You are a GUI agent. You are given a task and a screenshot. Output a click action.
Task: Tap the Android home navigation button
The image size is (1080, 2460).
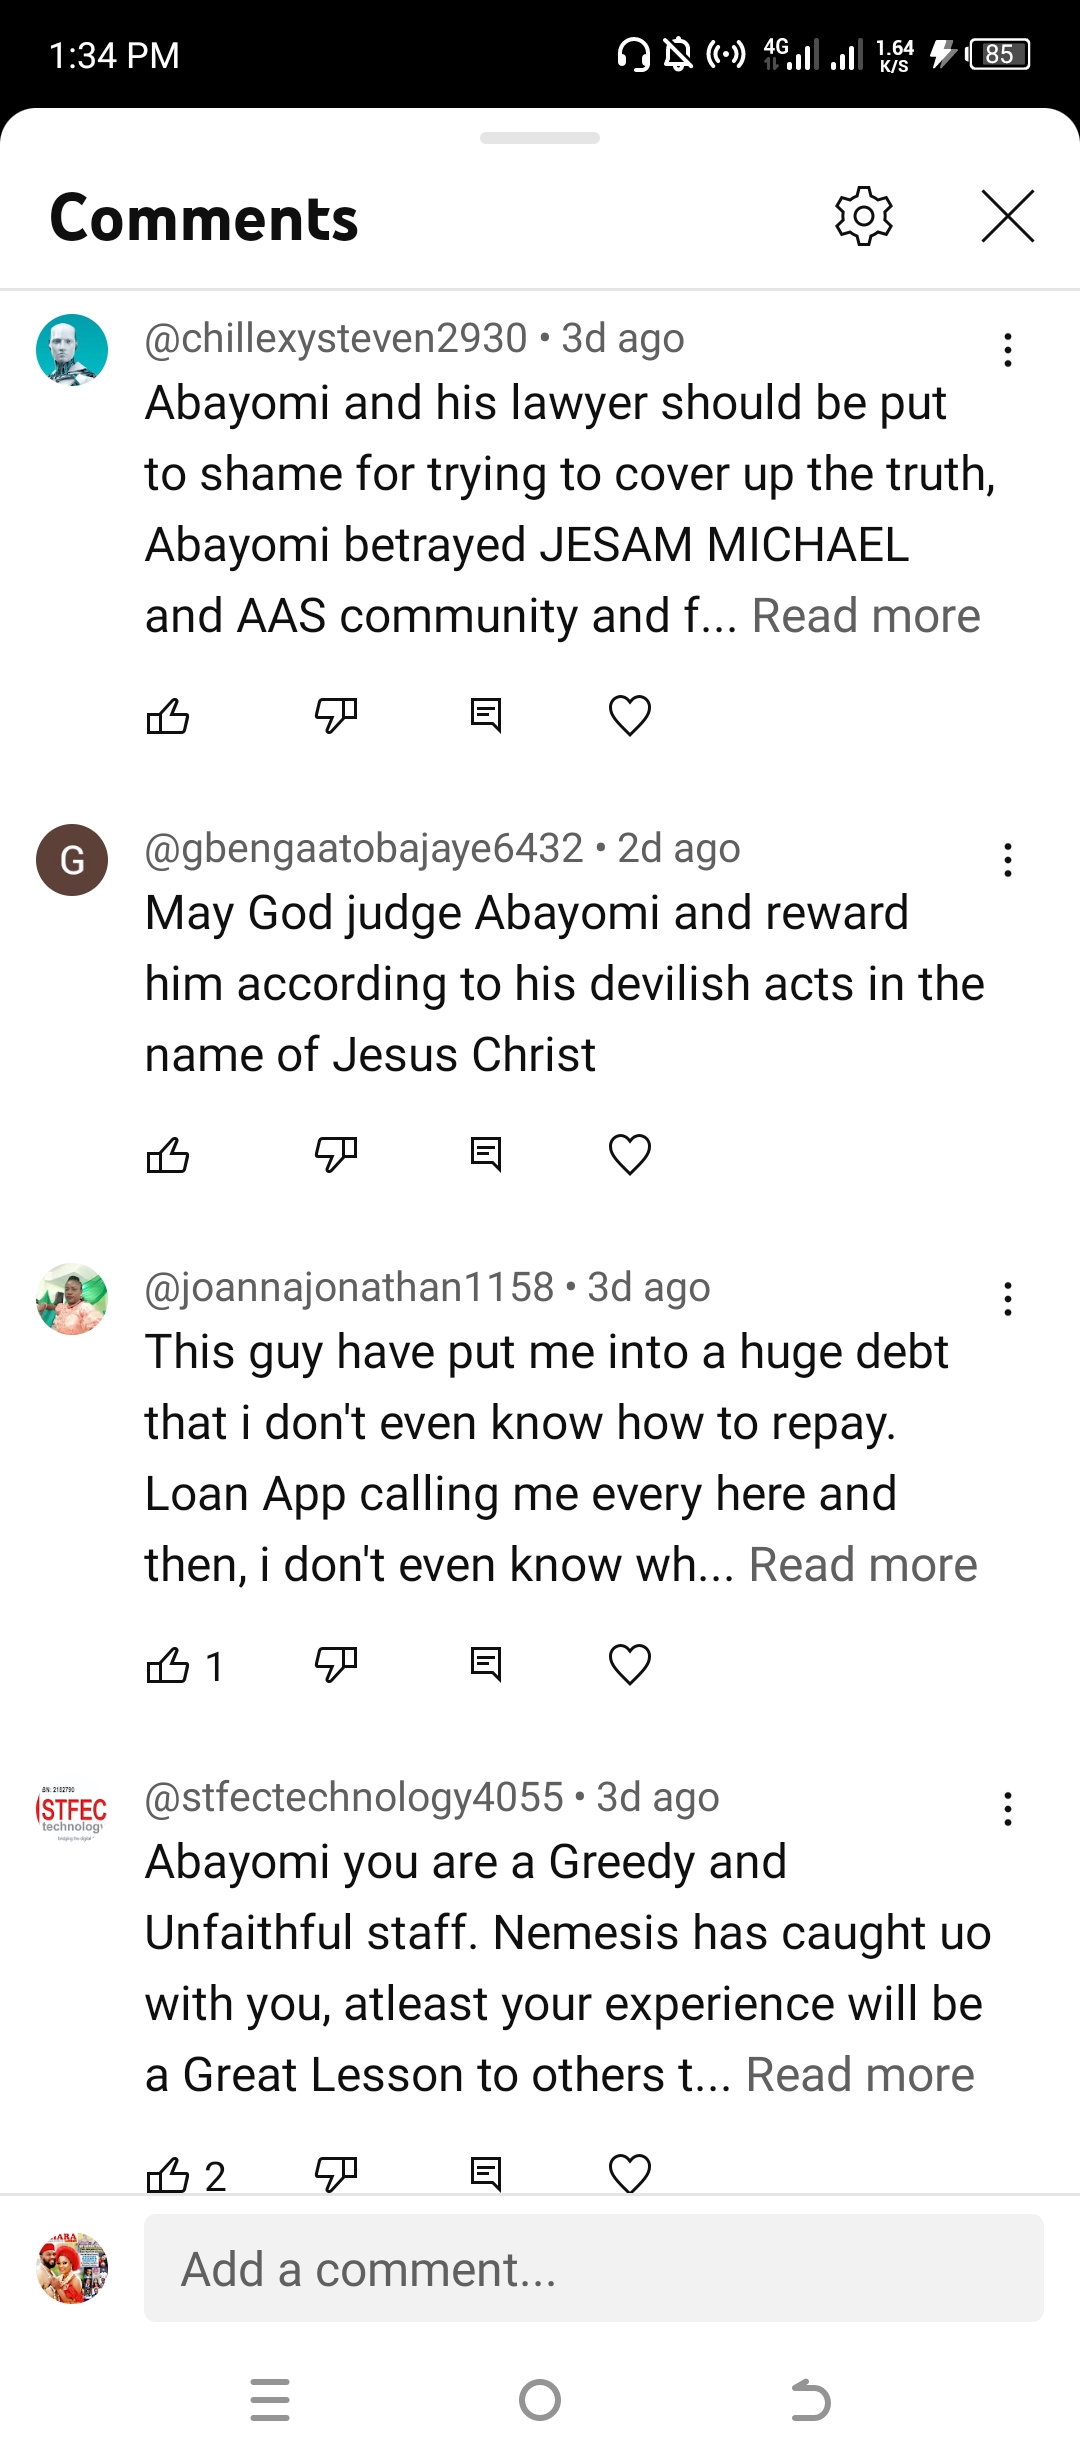540,2400
